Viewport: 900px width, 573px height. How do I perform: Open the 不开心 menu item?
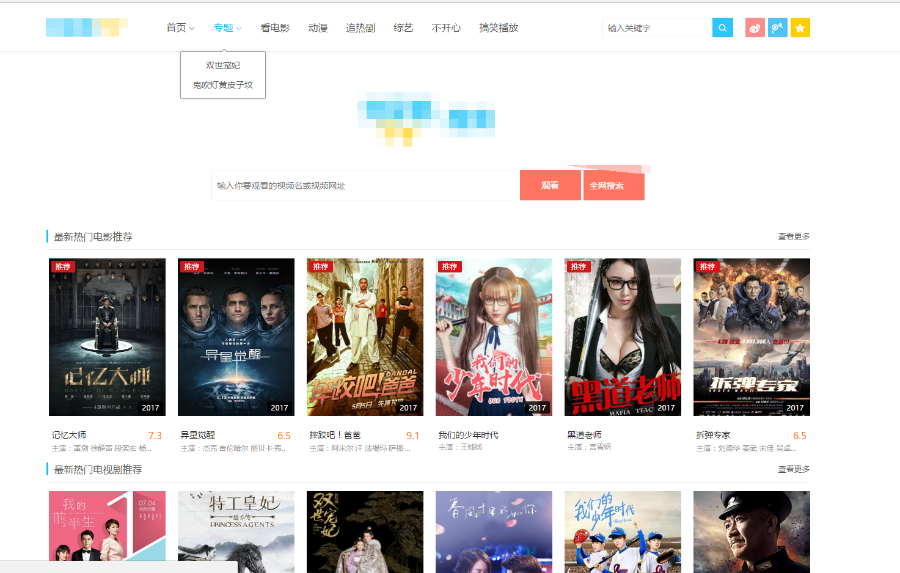[x=446, y=28]
